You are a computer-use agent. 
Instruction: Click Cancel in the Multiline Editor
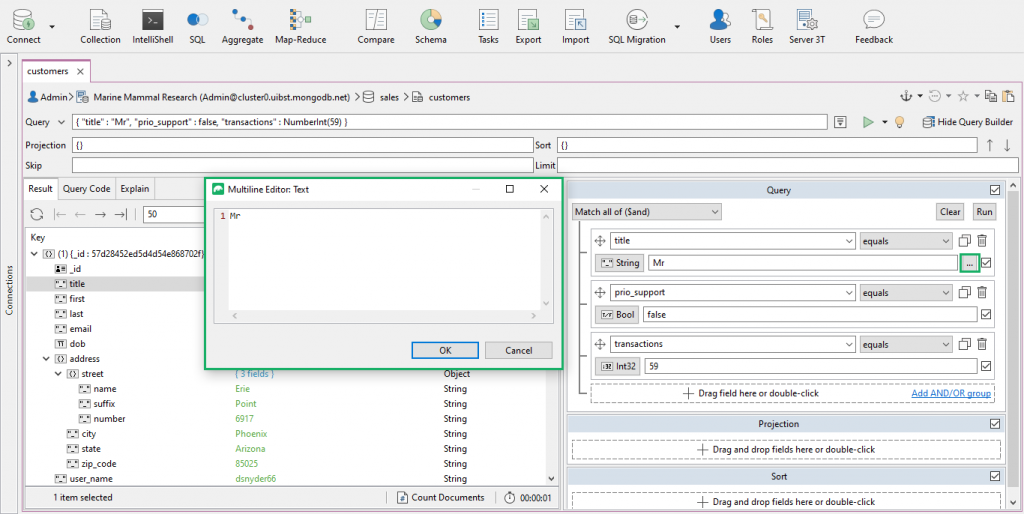coord(519,350)
